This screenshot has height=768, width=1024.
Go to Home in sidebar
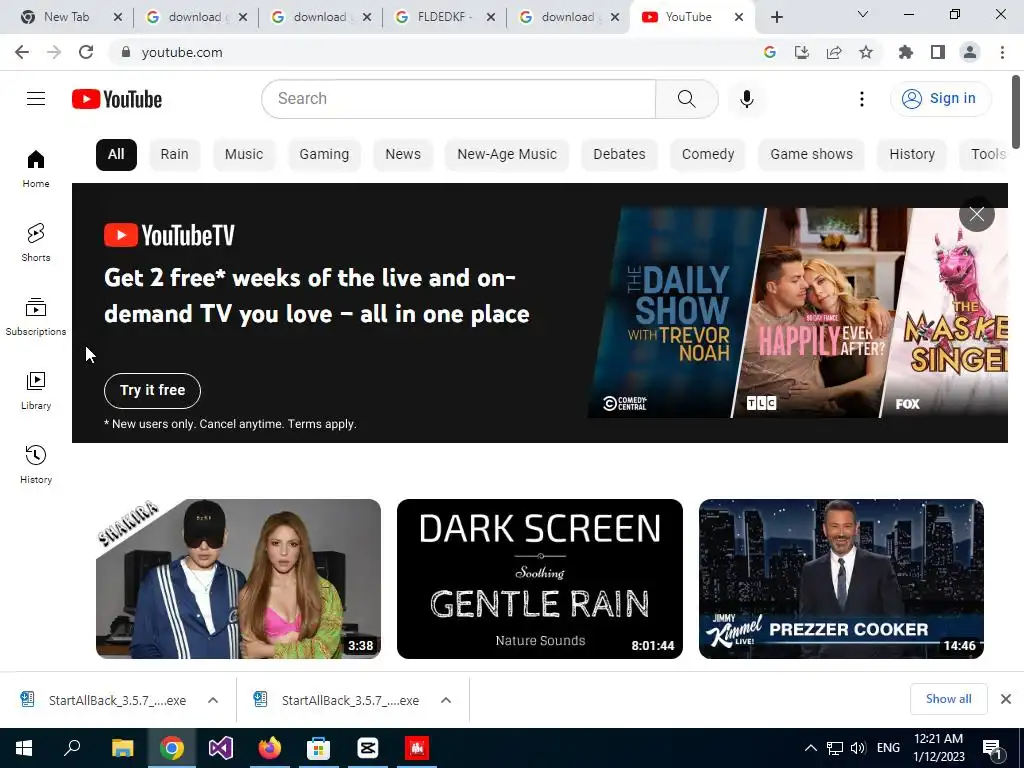[x=36, y=168]
